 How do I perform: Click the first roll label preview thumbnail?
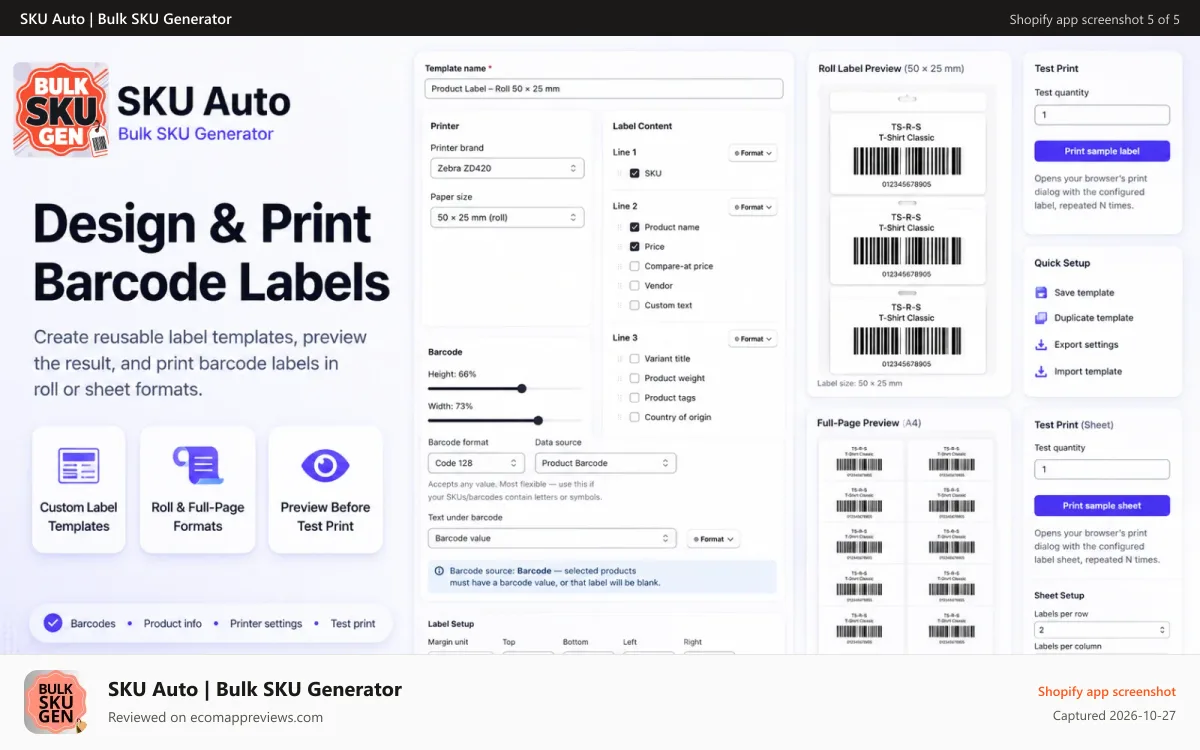[x=906, y=152]
